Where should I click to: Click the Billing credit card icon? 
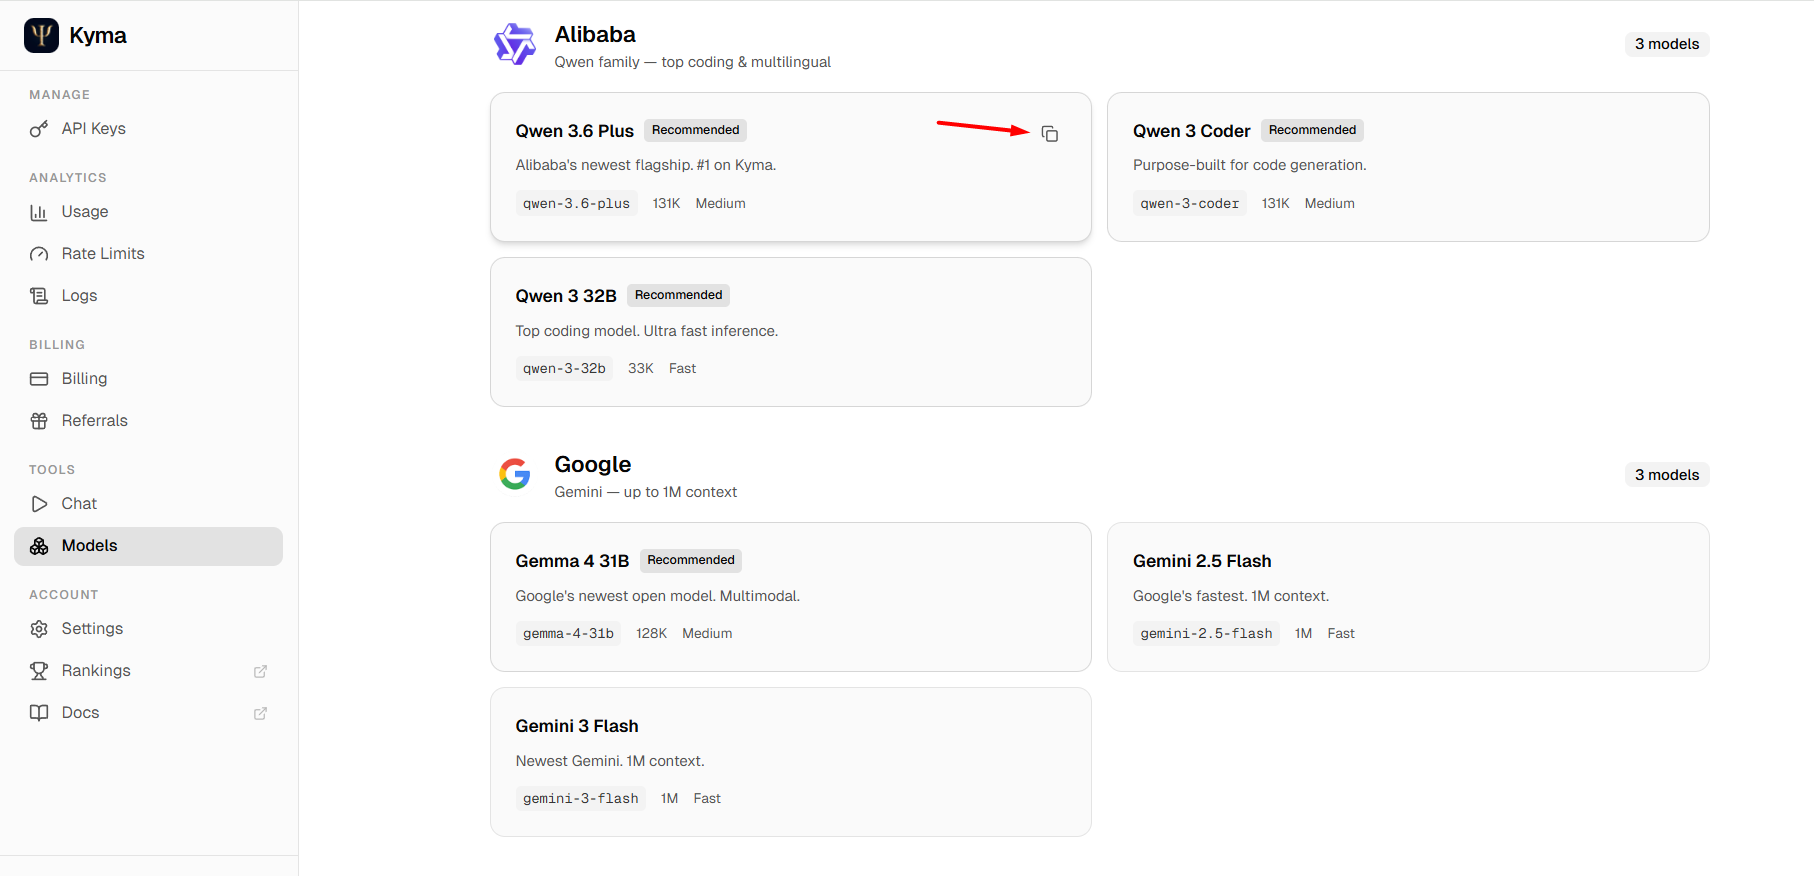pyautogui.click(x=39, y=379)
